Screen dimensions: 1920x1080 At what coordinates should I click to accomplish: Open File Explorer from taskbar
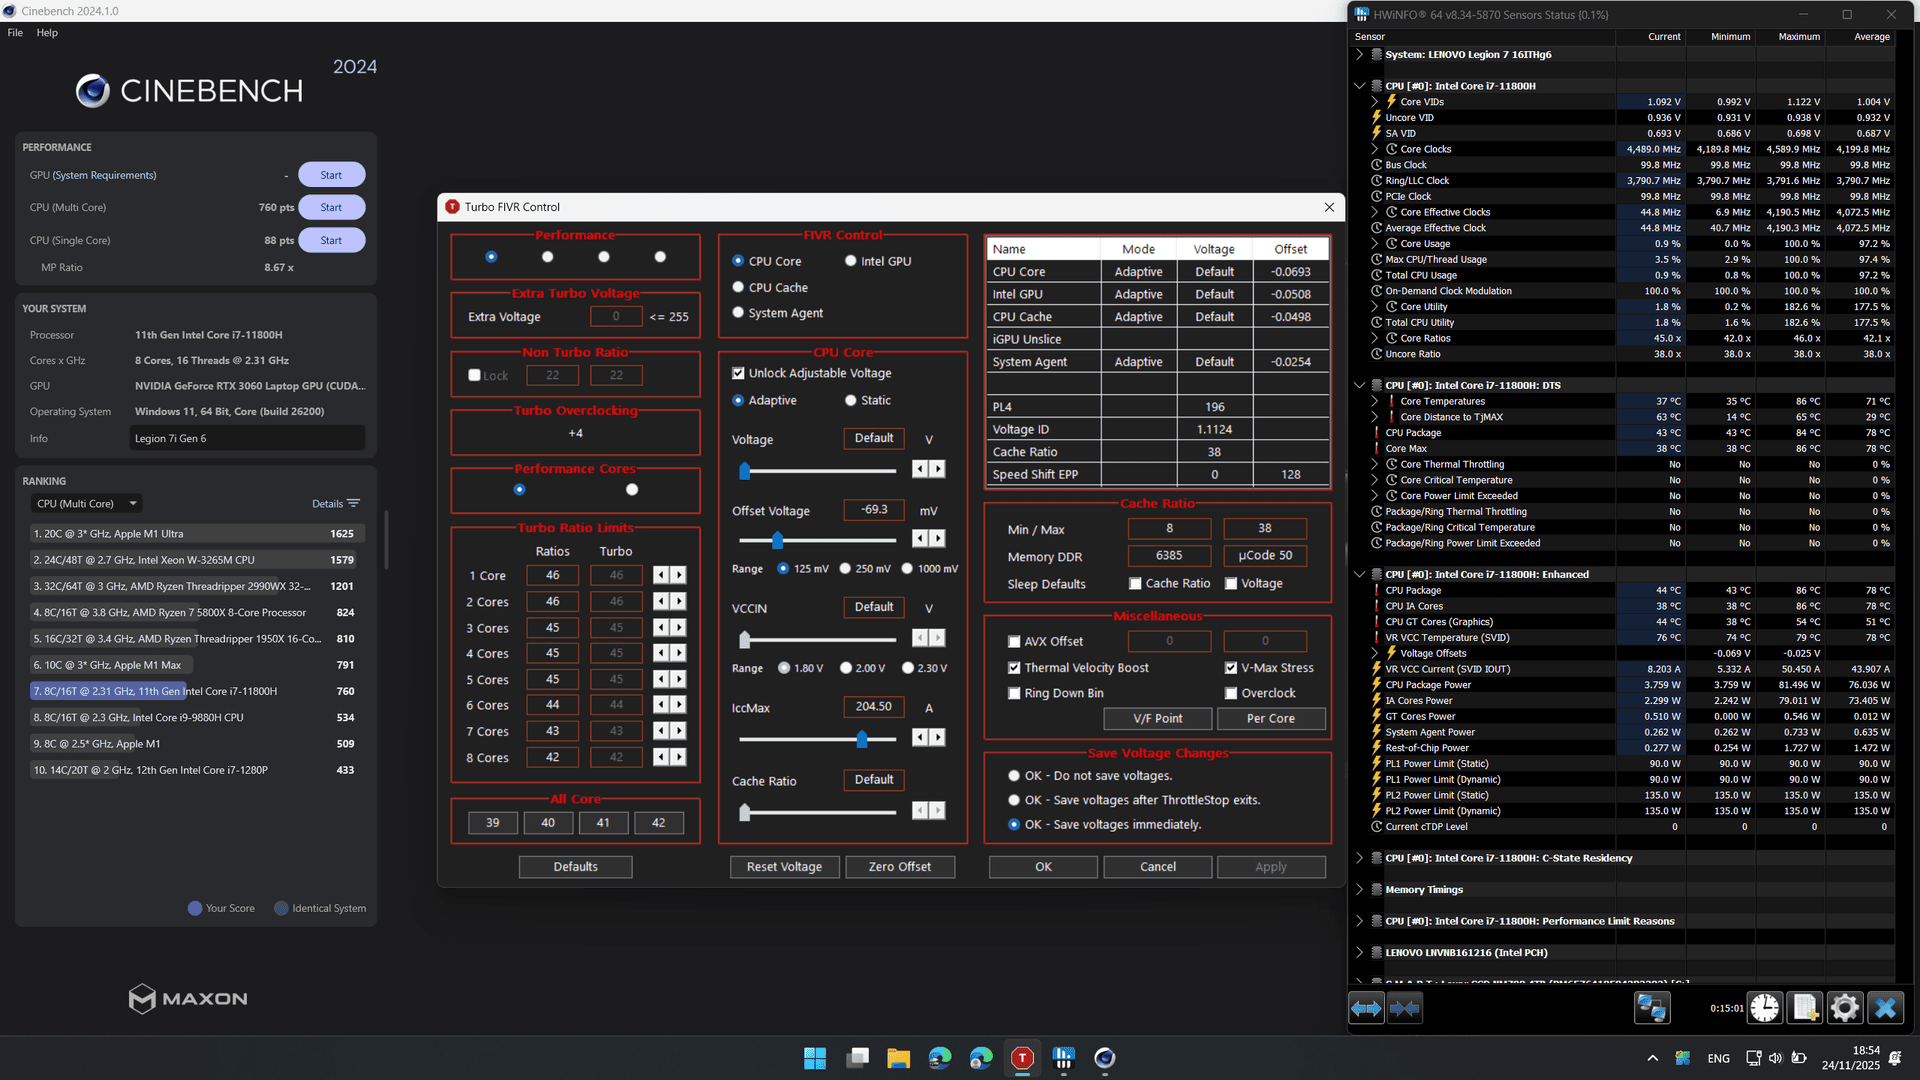pyautogui.click(x=898, y=1058)
